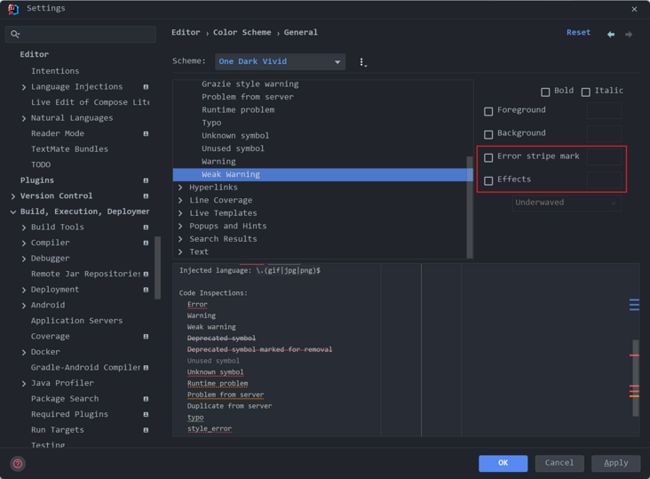Image resolution: width=650 pixels, height=479 pixels.
Task: Click project-level icon next to Build Tools
Action: [x=146, y=227]
